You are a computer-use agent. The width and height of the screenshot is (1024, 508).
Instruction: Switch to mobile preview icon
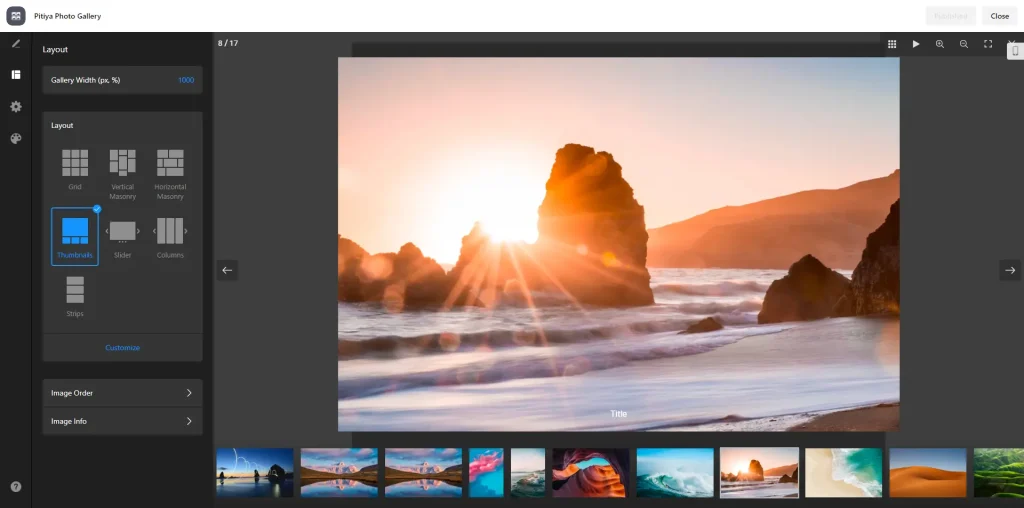[x=1016, y=51]
